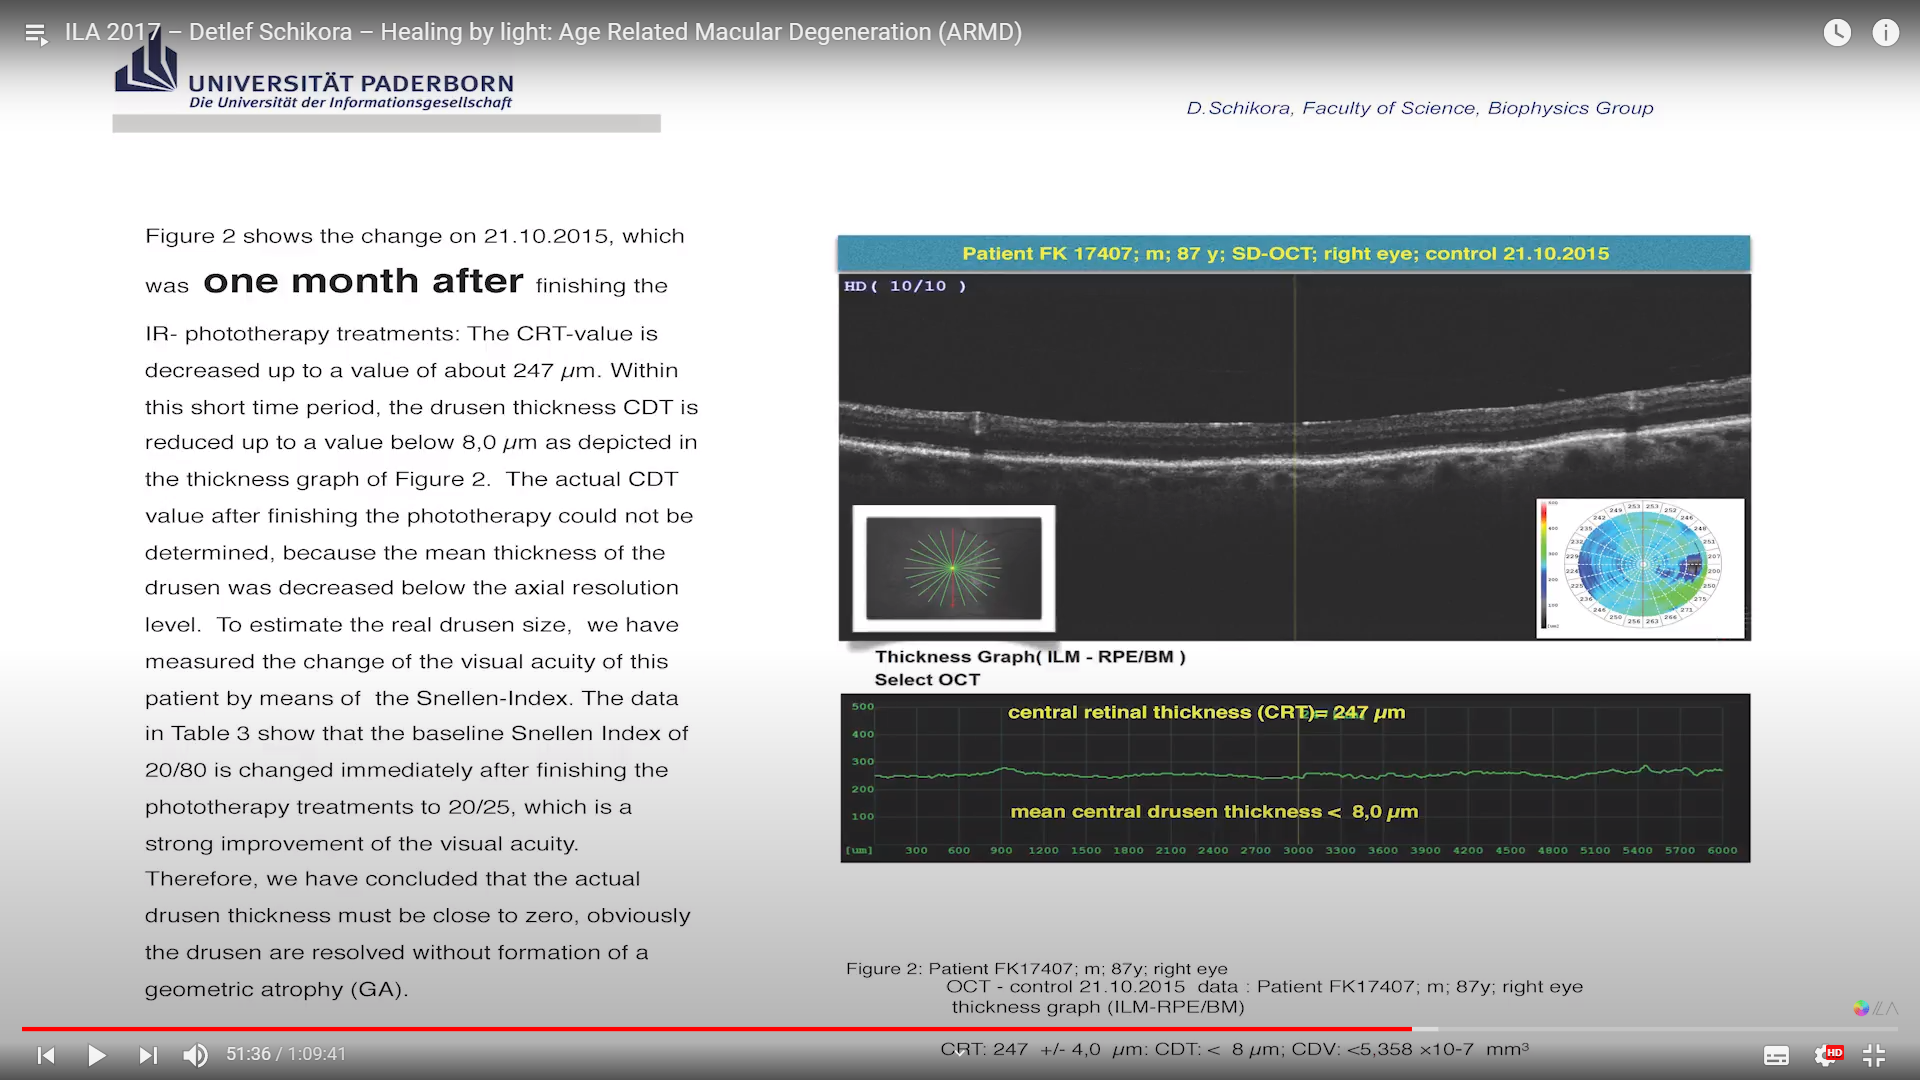Click the "Figure 2: Patient FK17407" caption
1920x1080 pixels.
point(1037,969)
